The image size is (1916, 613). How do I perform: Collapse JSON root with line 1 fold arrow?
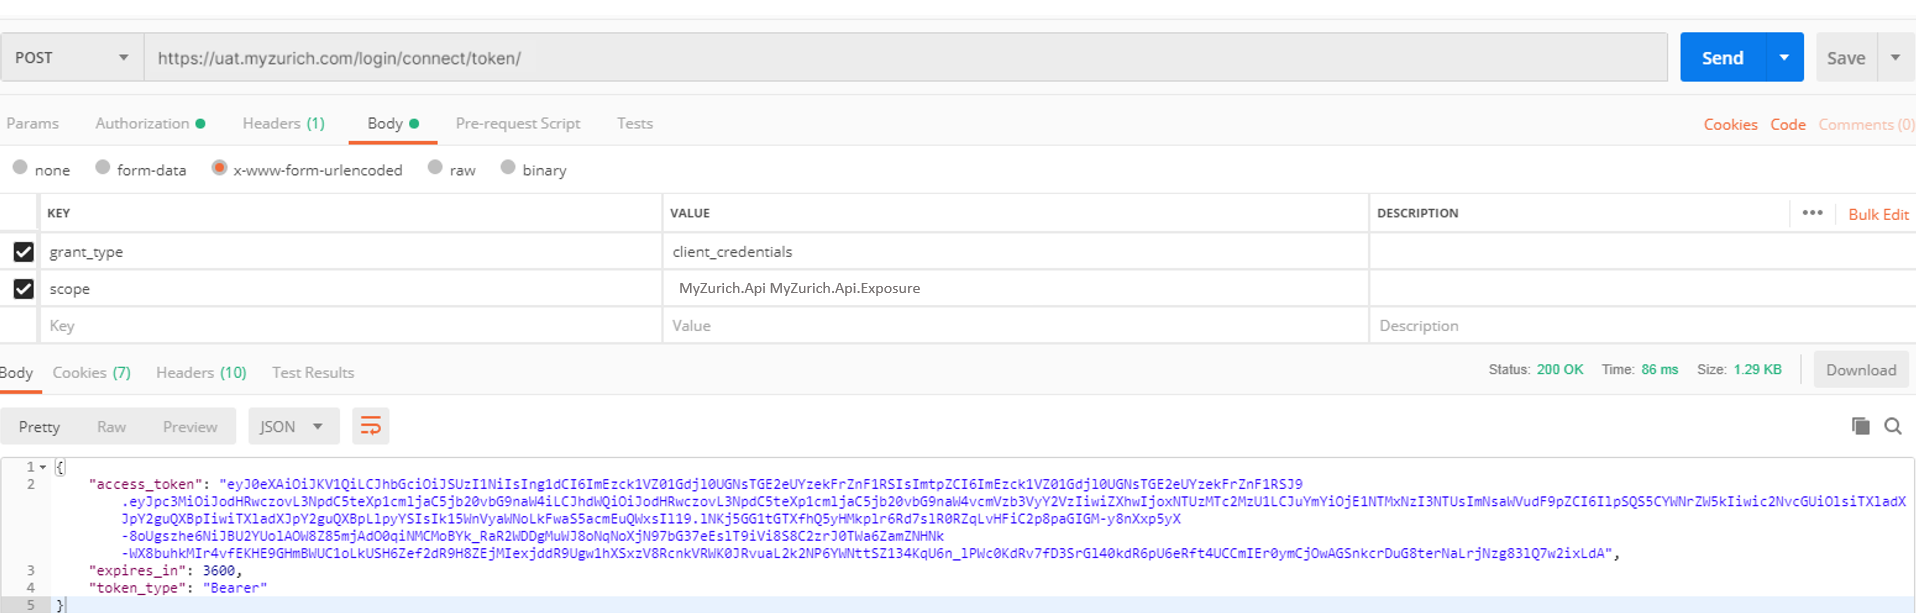point(43,467)
